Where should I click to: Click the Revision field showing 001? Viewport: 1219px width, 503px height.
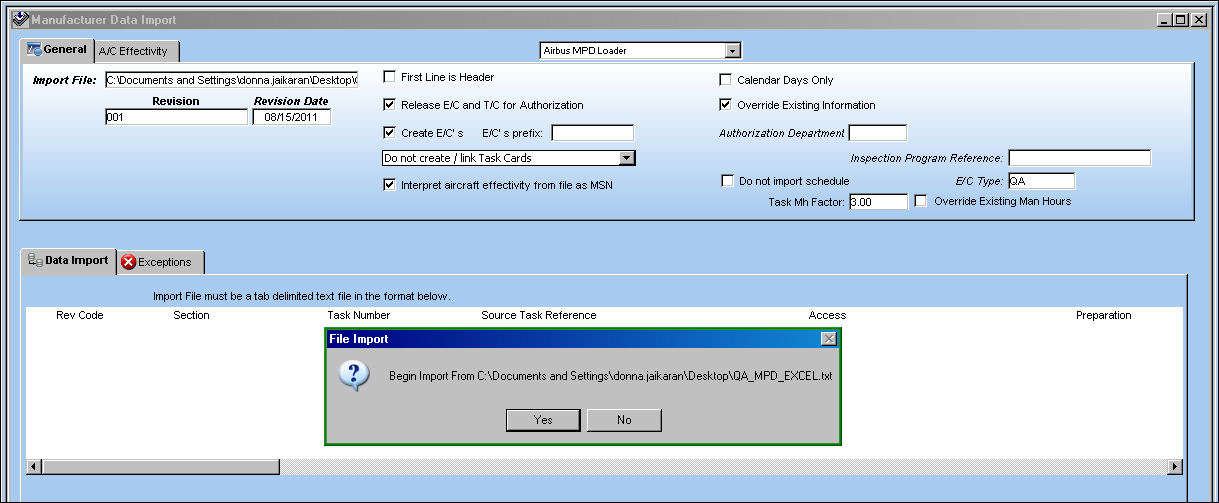point(175,117)
